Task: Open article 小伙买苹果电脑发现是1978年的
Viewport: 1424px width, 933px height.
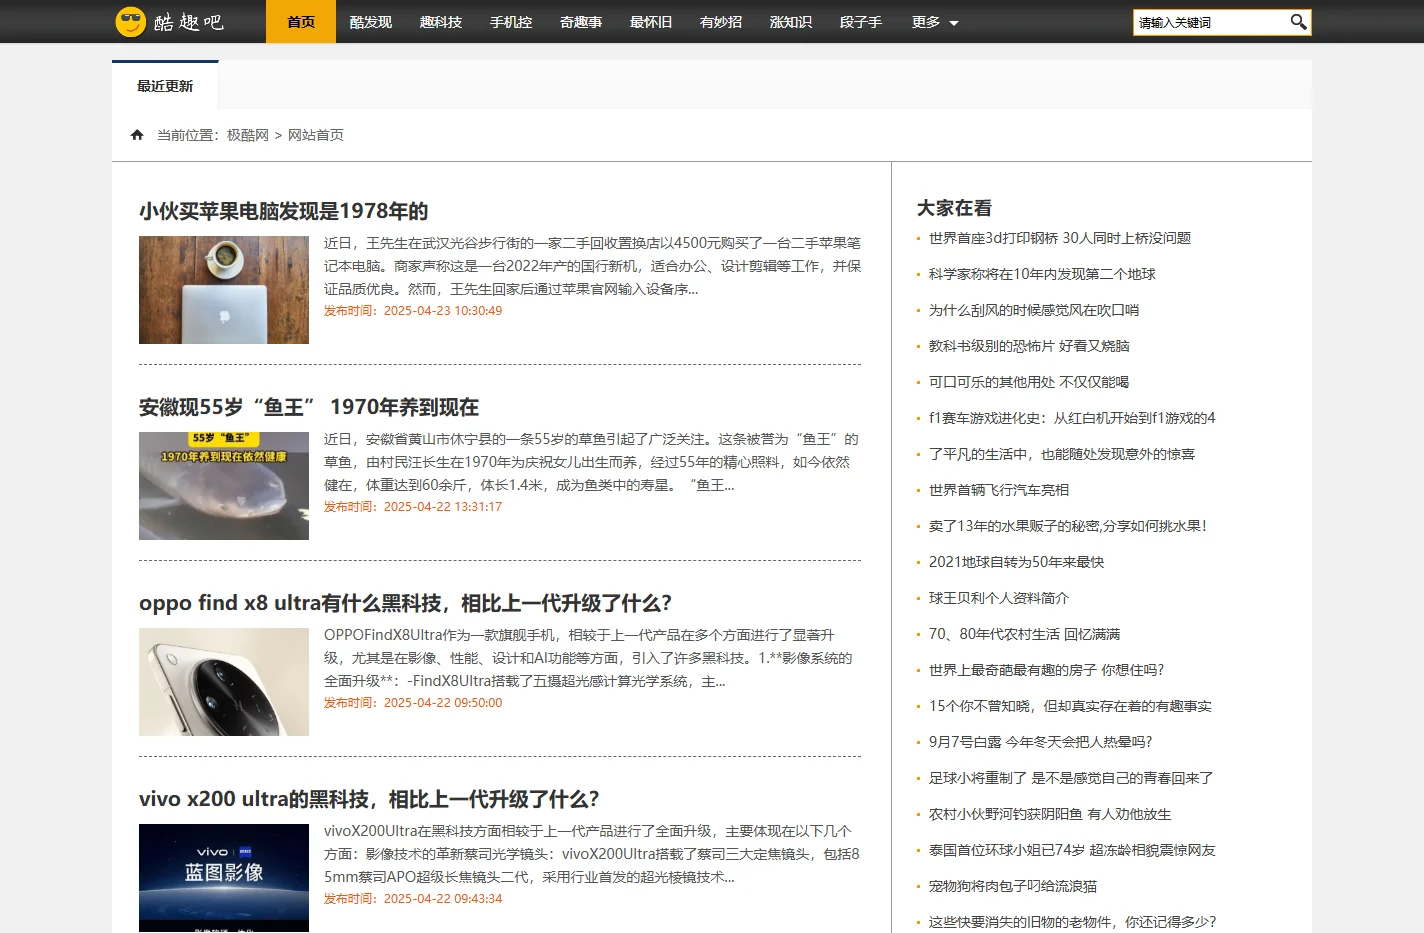Action: 284,211
